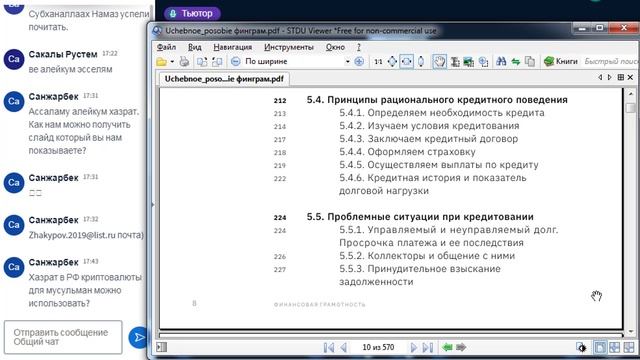
Task: Select the image selection tool icon
Action: (x=469, y=62)
